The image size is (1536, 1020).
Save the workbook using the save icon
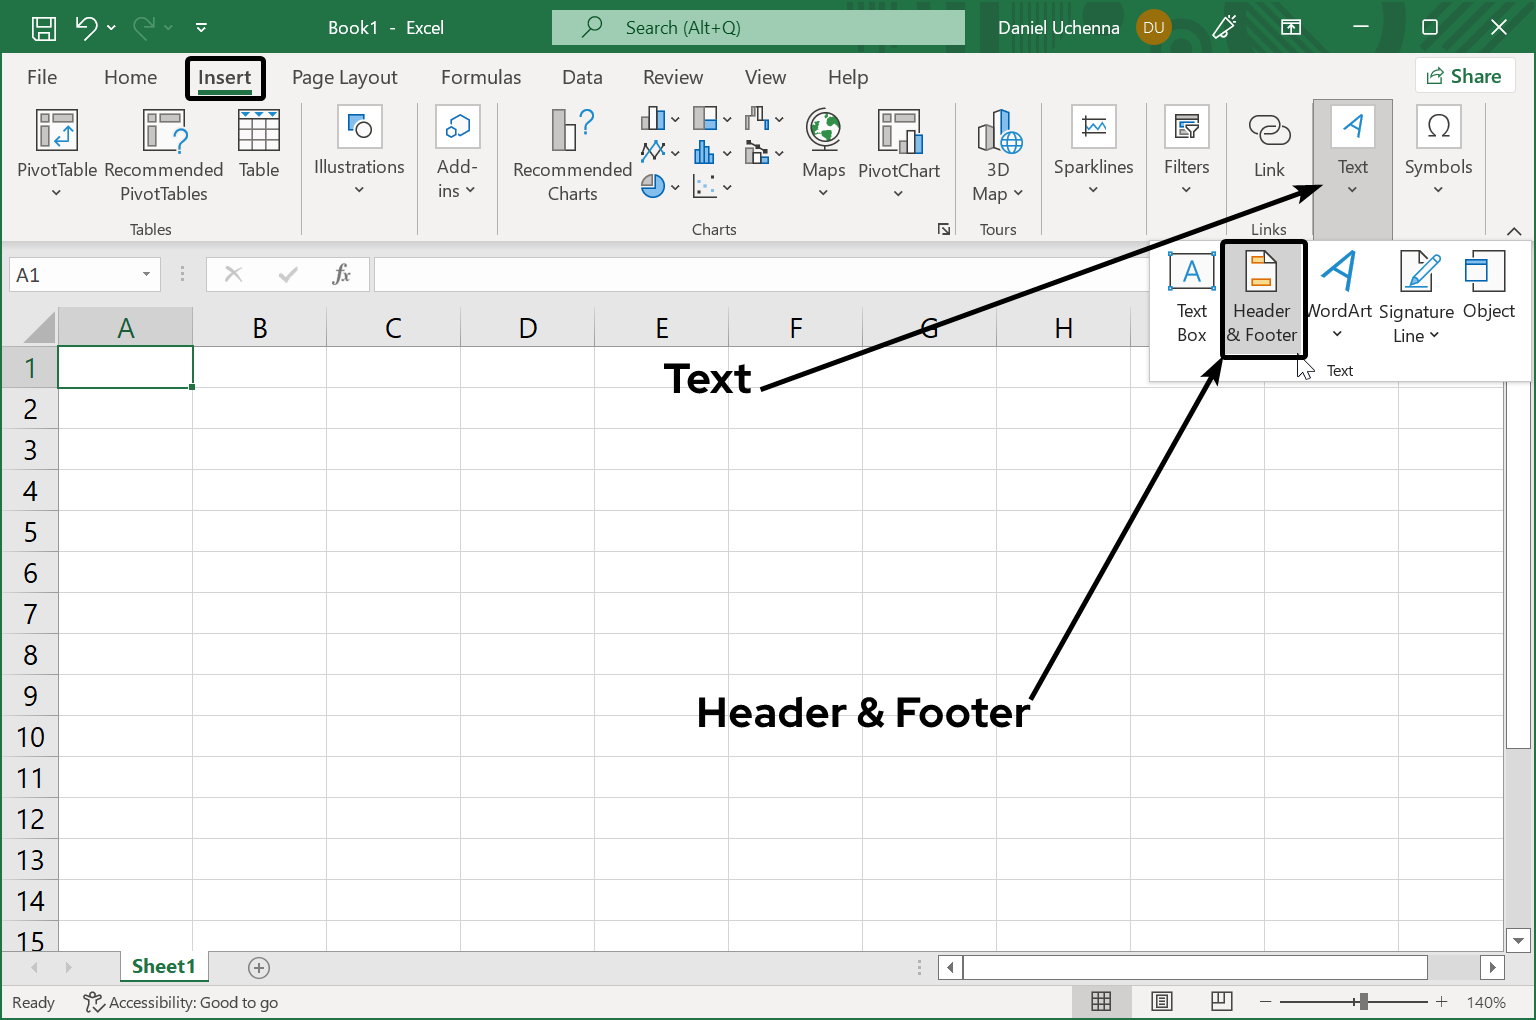pos(44,28)
